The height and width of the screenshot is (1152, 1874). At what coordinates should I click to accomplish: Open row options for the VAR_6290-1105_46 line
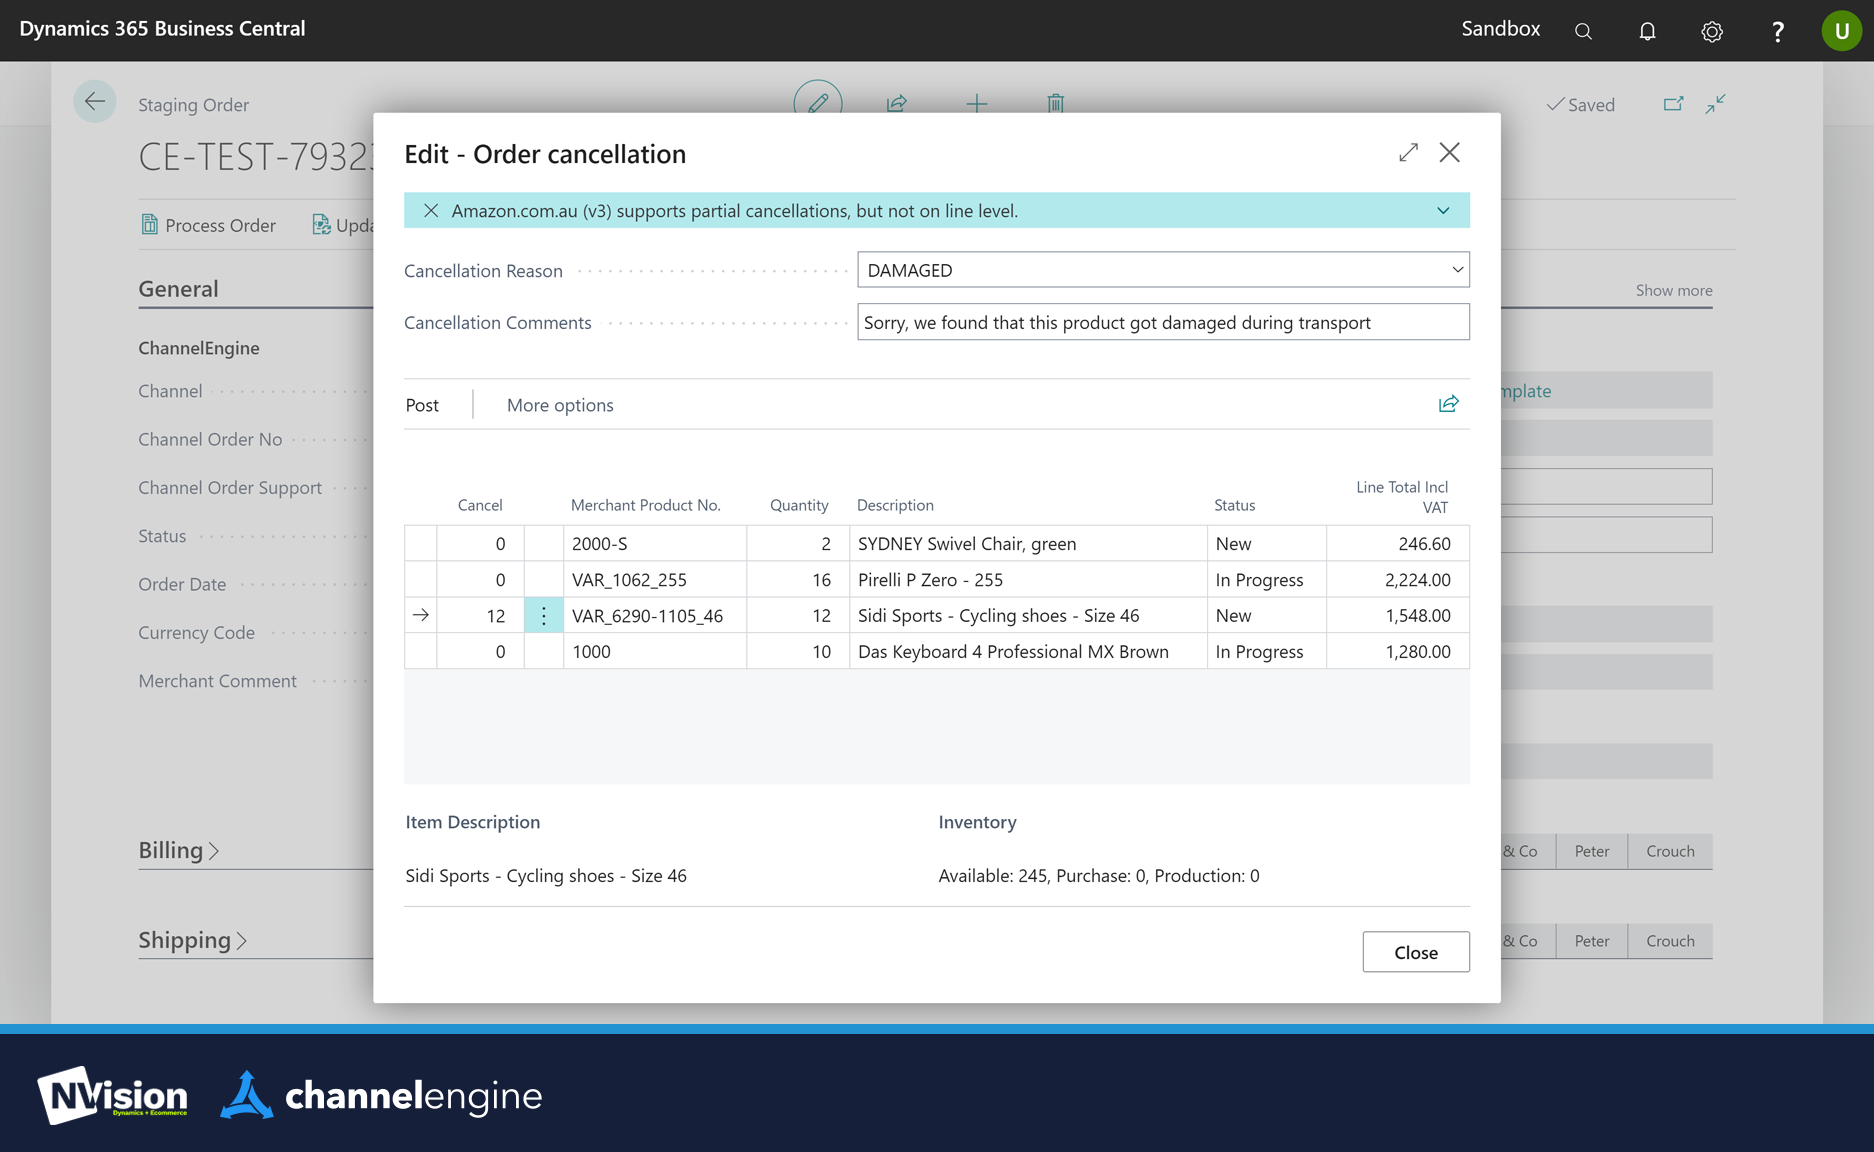543,616
